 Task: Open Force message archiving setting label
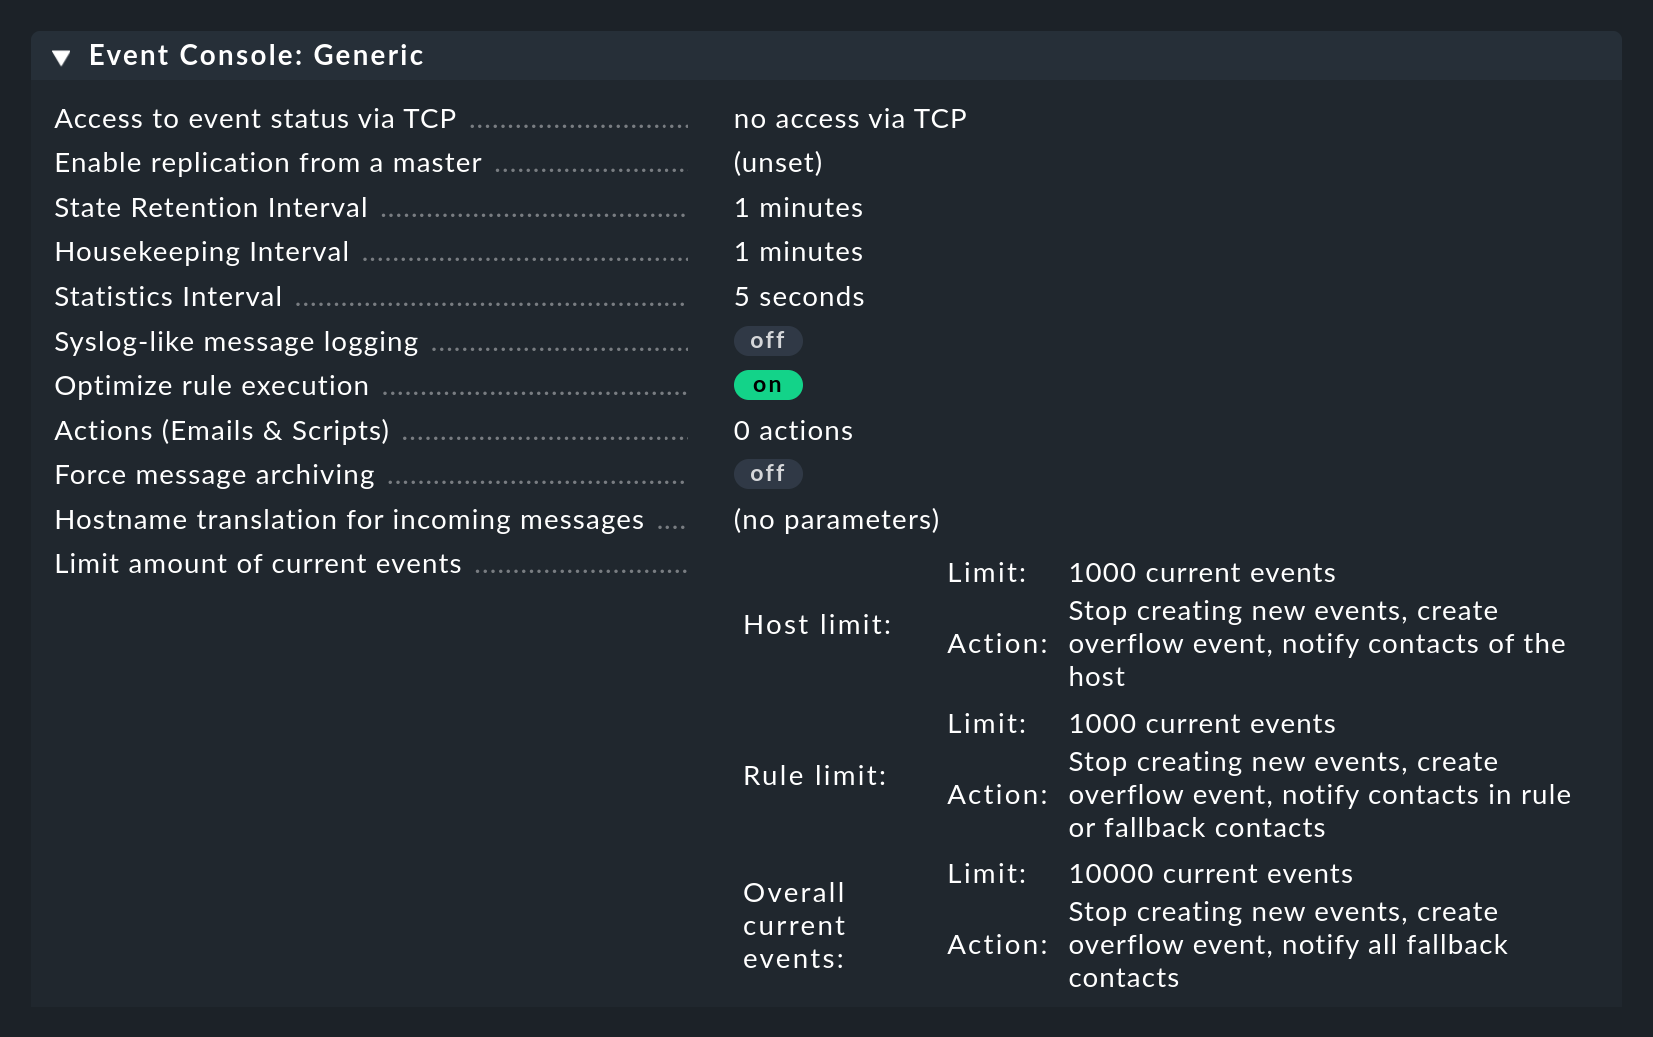point(215,475)
